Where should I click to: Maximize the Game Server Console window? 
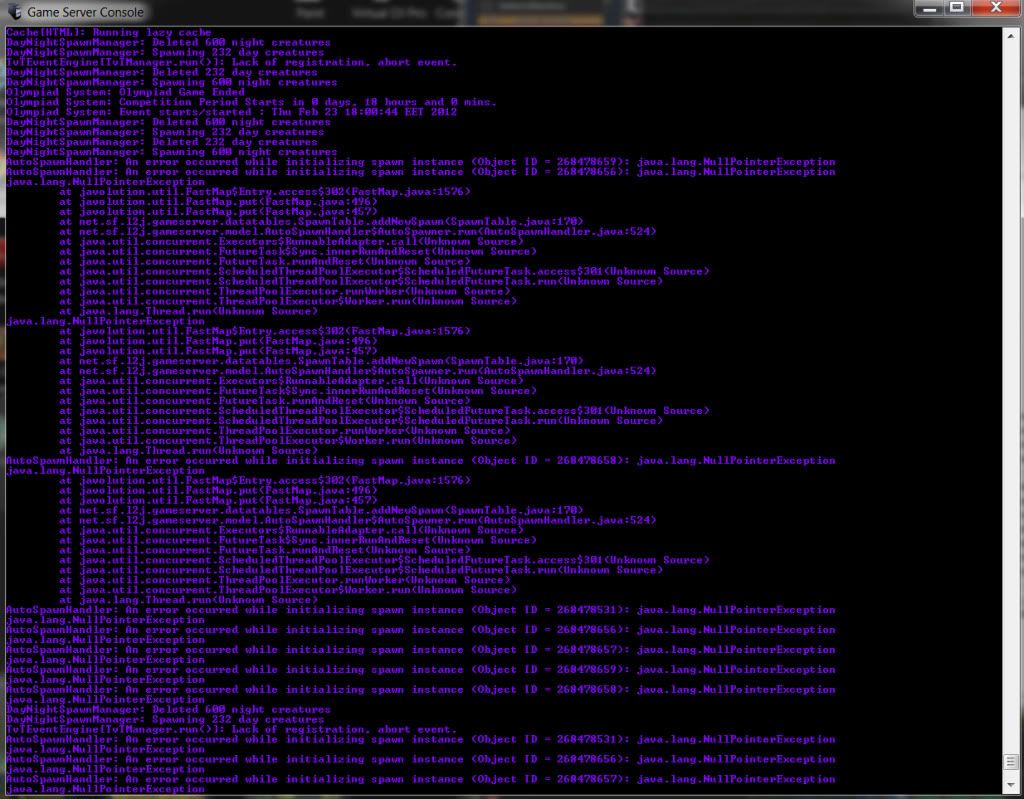pyautogui.click(x=956, y=8)
